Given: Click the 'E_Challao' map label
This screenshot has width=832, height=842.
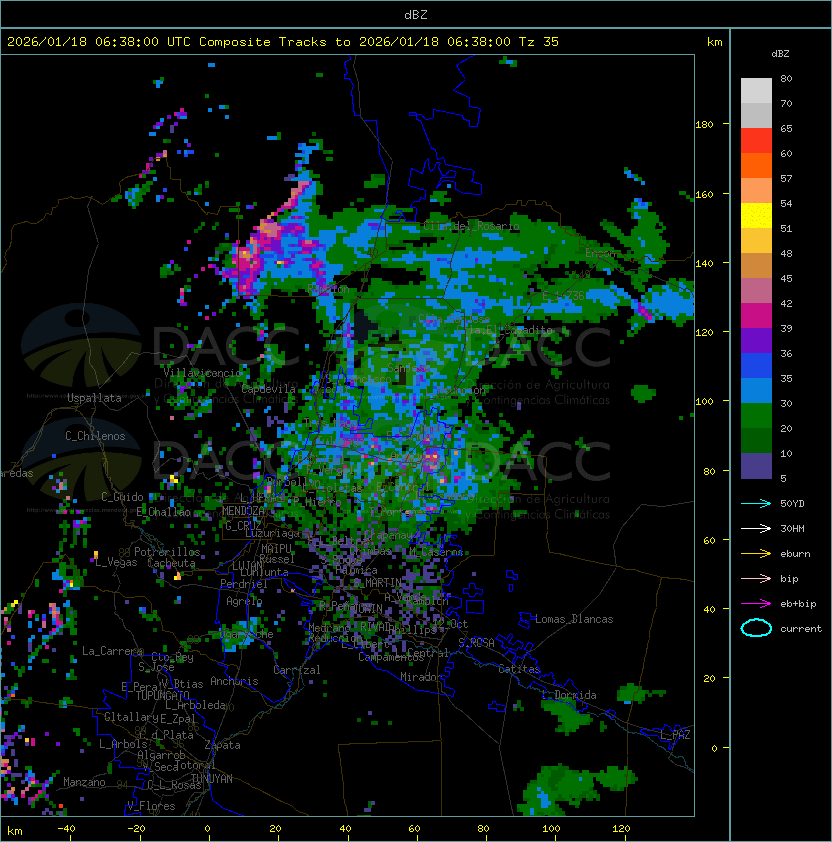Looking at the screenshot, I should [x=163, y=512].
